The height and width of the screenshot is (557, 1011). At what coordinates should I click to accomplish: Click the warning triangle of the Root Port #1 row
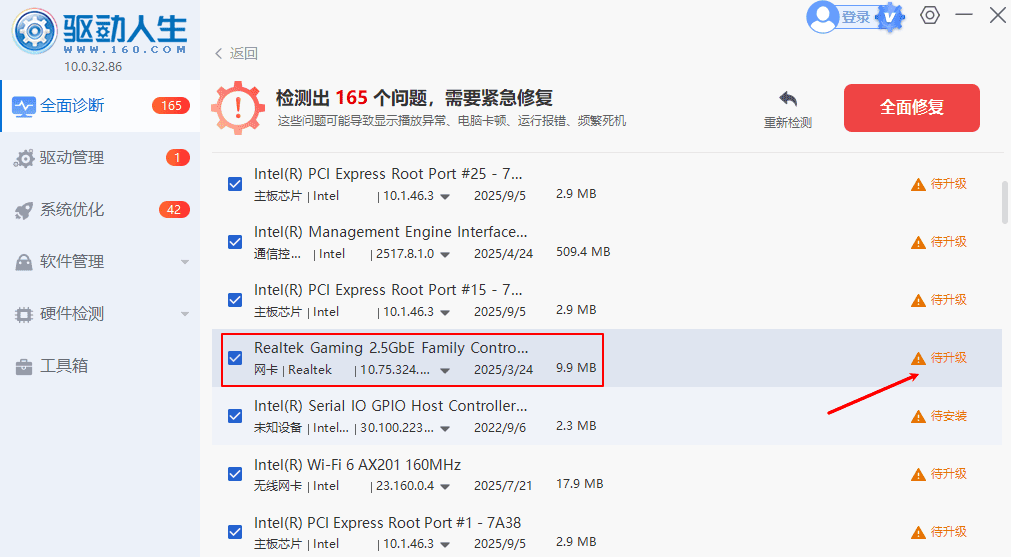(x=918, y=533)
